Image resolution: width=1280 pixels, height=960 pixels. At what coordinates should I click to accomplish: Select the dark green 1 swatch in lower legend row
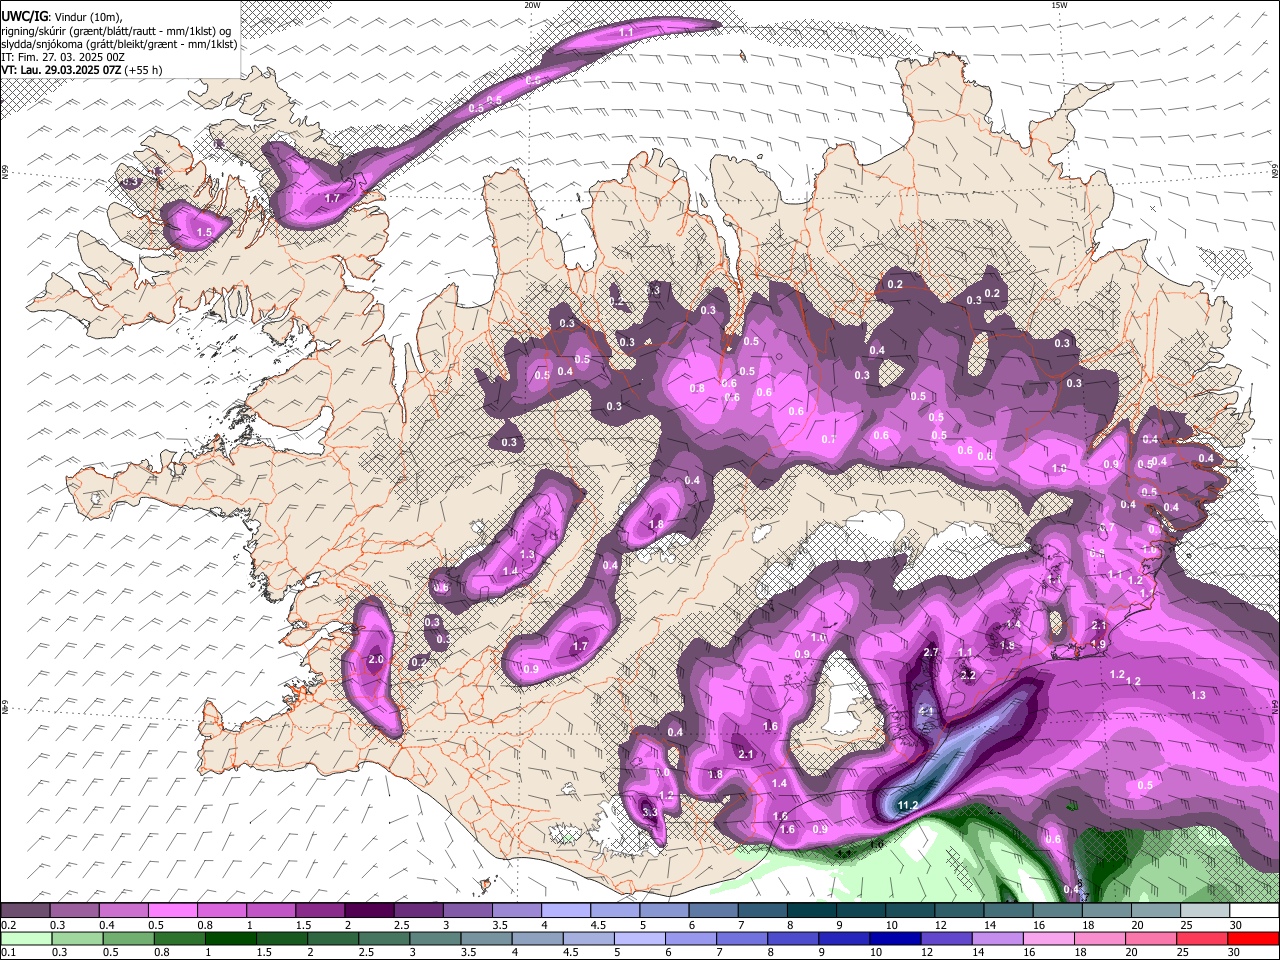230,938
